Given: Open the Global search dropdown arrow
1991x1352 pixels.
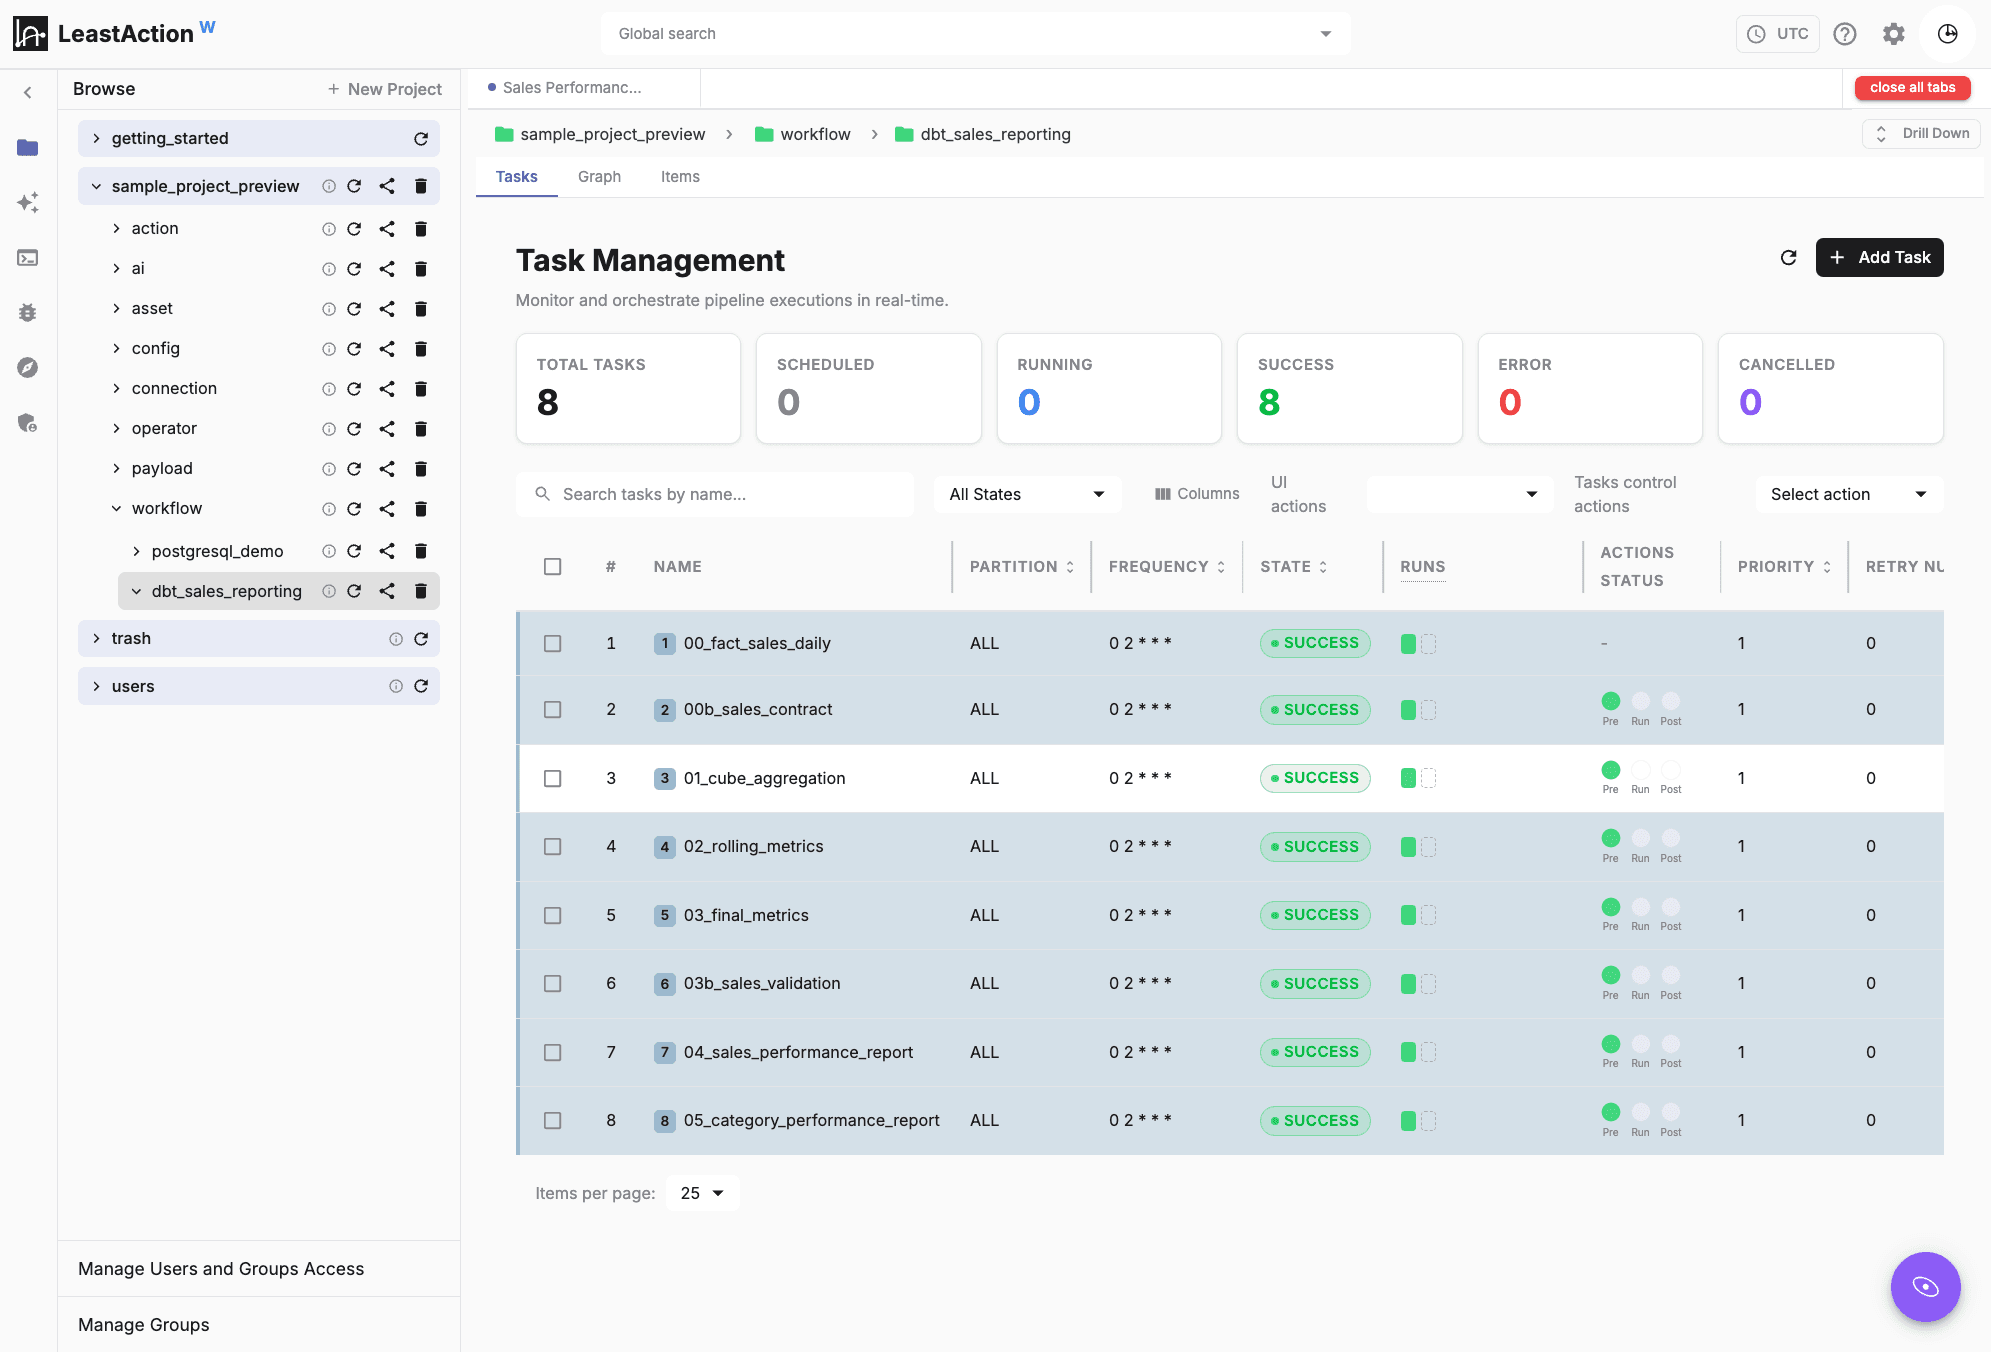Looking at the screenshot, I should [1326, 34].
